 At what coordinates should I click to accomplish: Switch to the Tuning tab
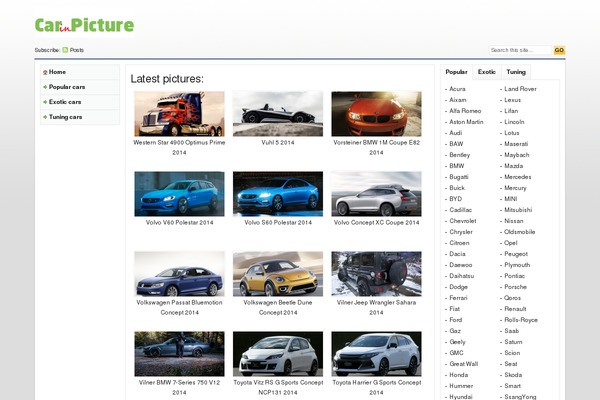pyautogui.click(x=516, y=72)
